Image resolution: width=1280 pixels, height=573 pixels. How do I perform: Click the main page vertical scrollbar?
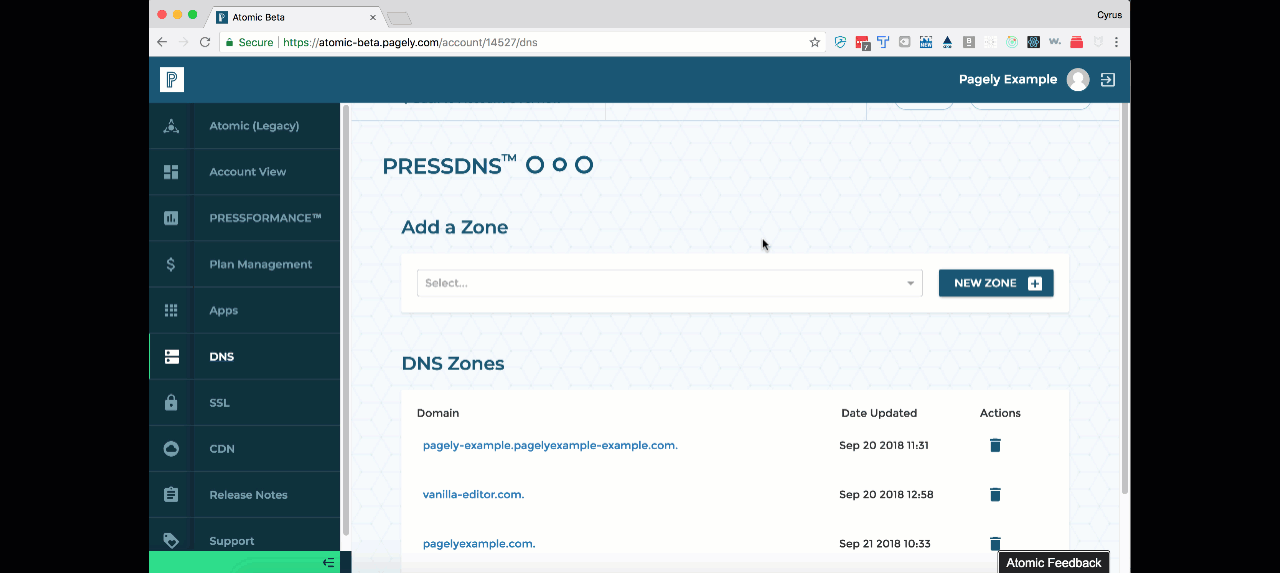point(1124,298)
